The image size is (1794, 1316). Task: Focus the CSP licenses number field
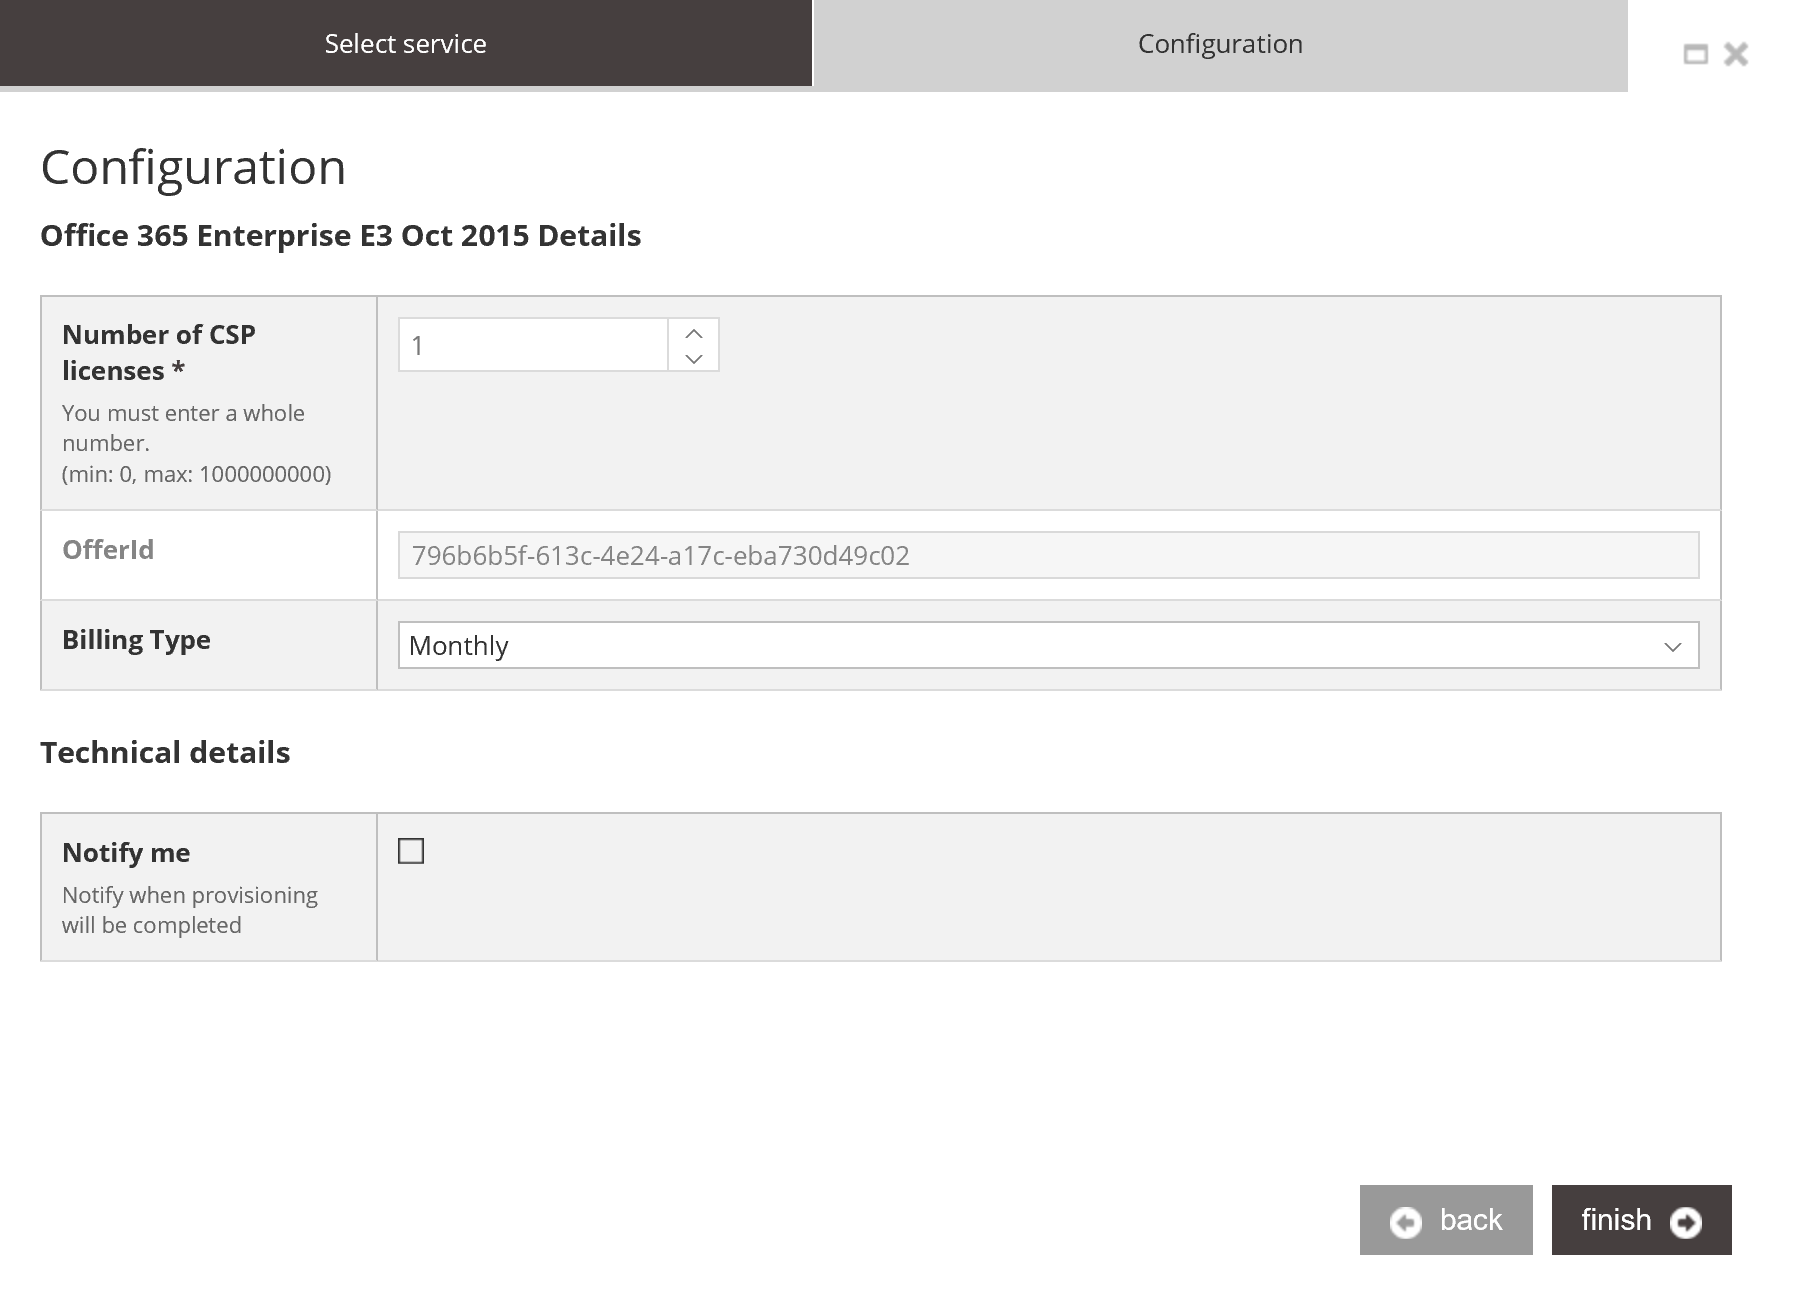click(533, 345)
